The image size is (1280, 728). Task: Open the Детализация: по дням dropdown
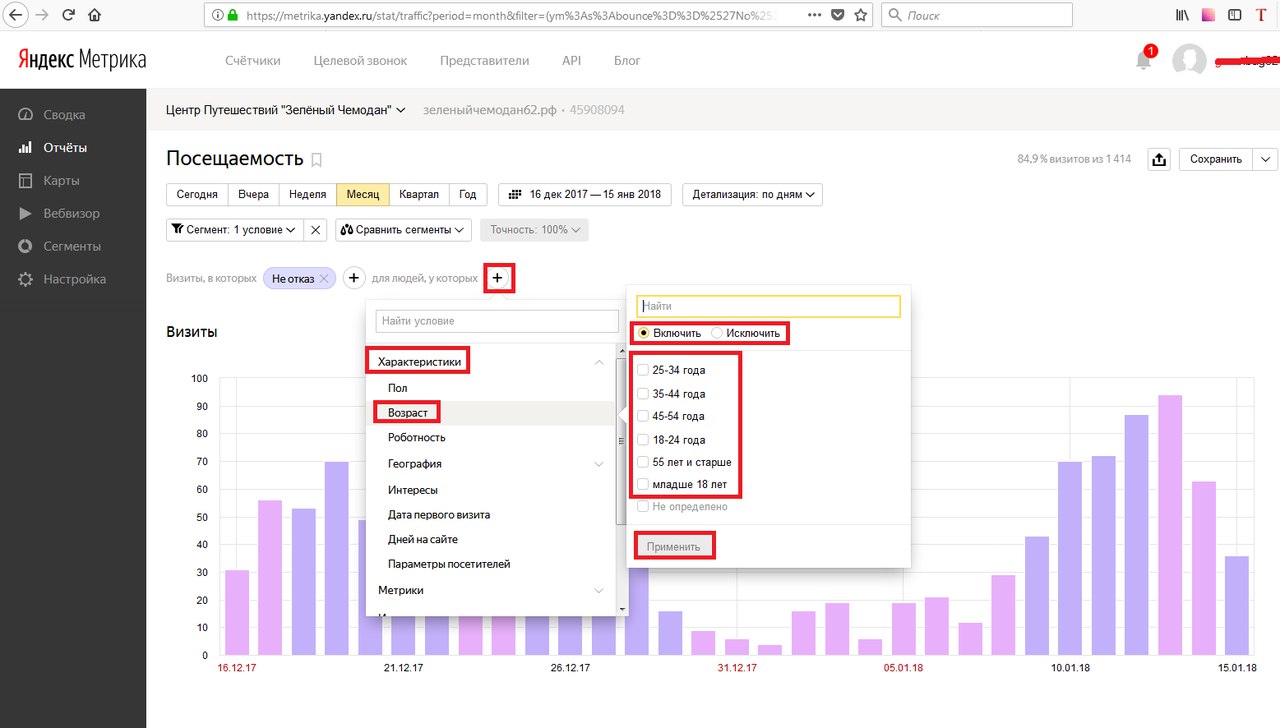[x=752, y=194]
